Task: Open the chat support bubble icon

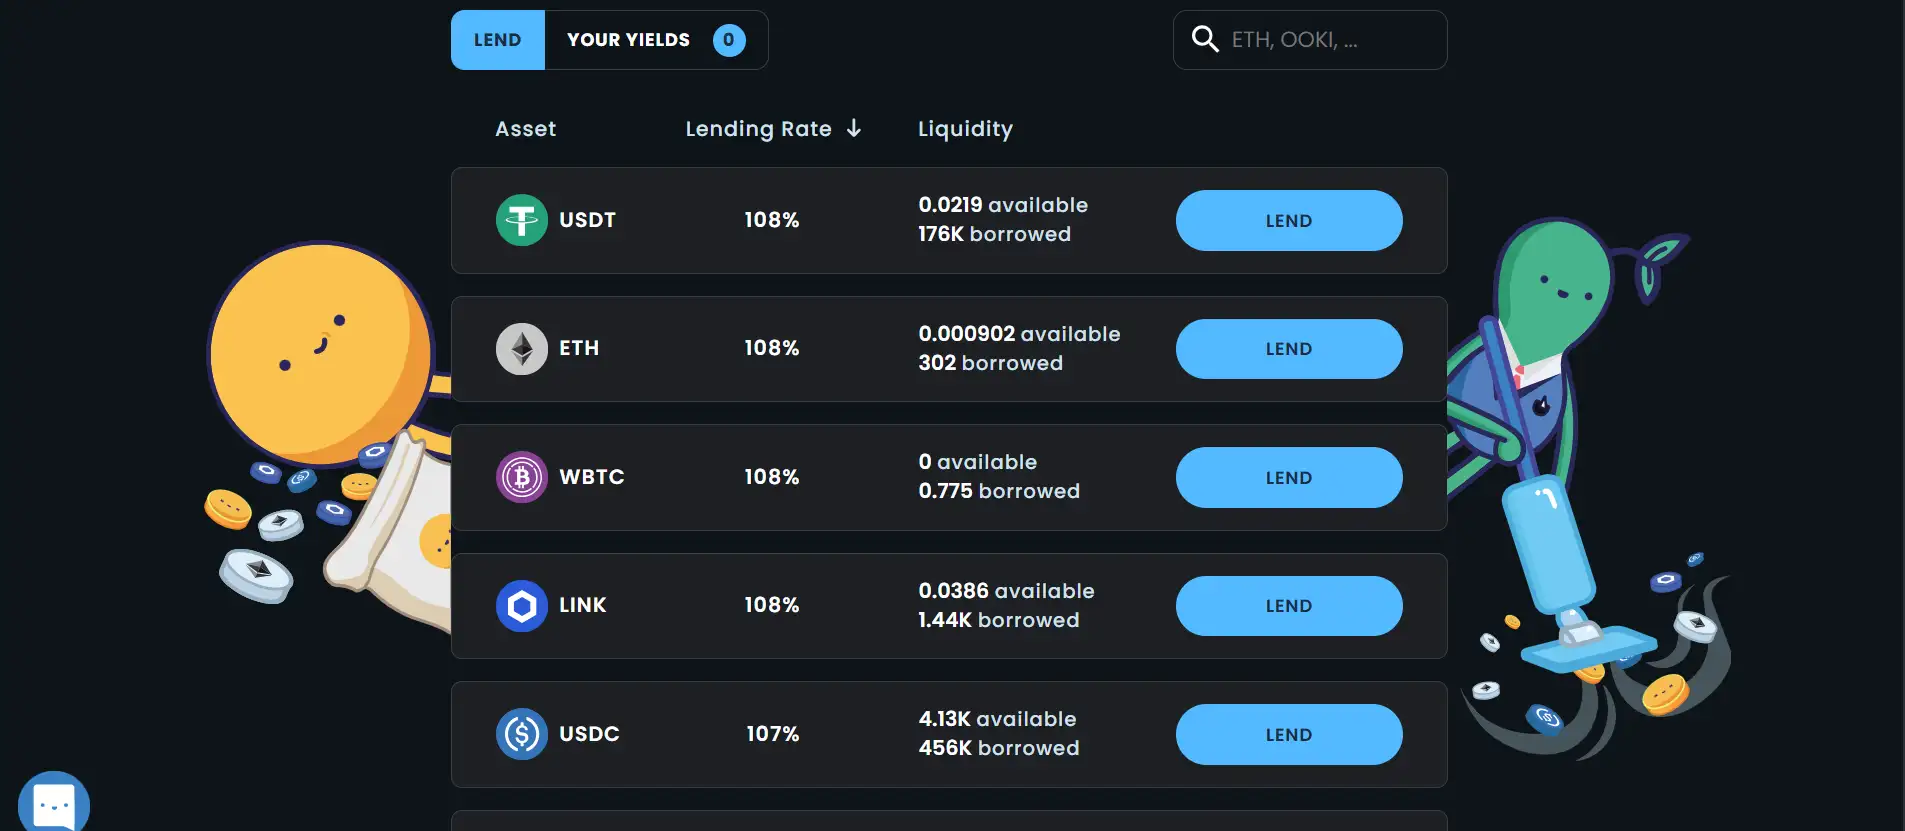Action: pos(53,804)
